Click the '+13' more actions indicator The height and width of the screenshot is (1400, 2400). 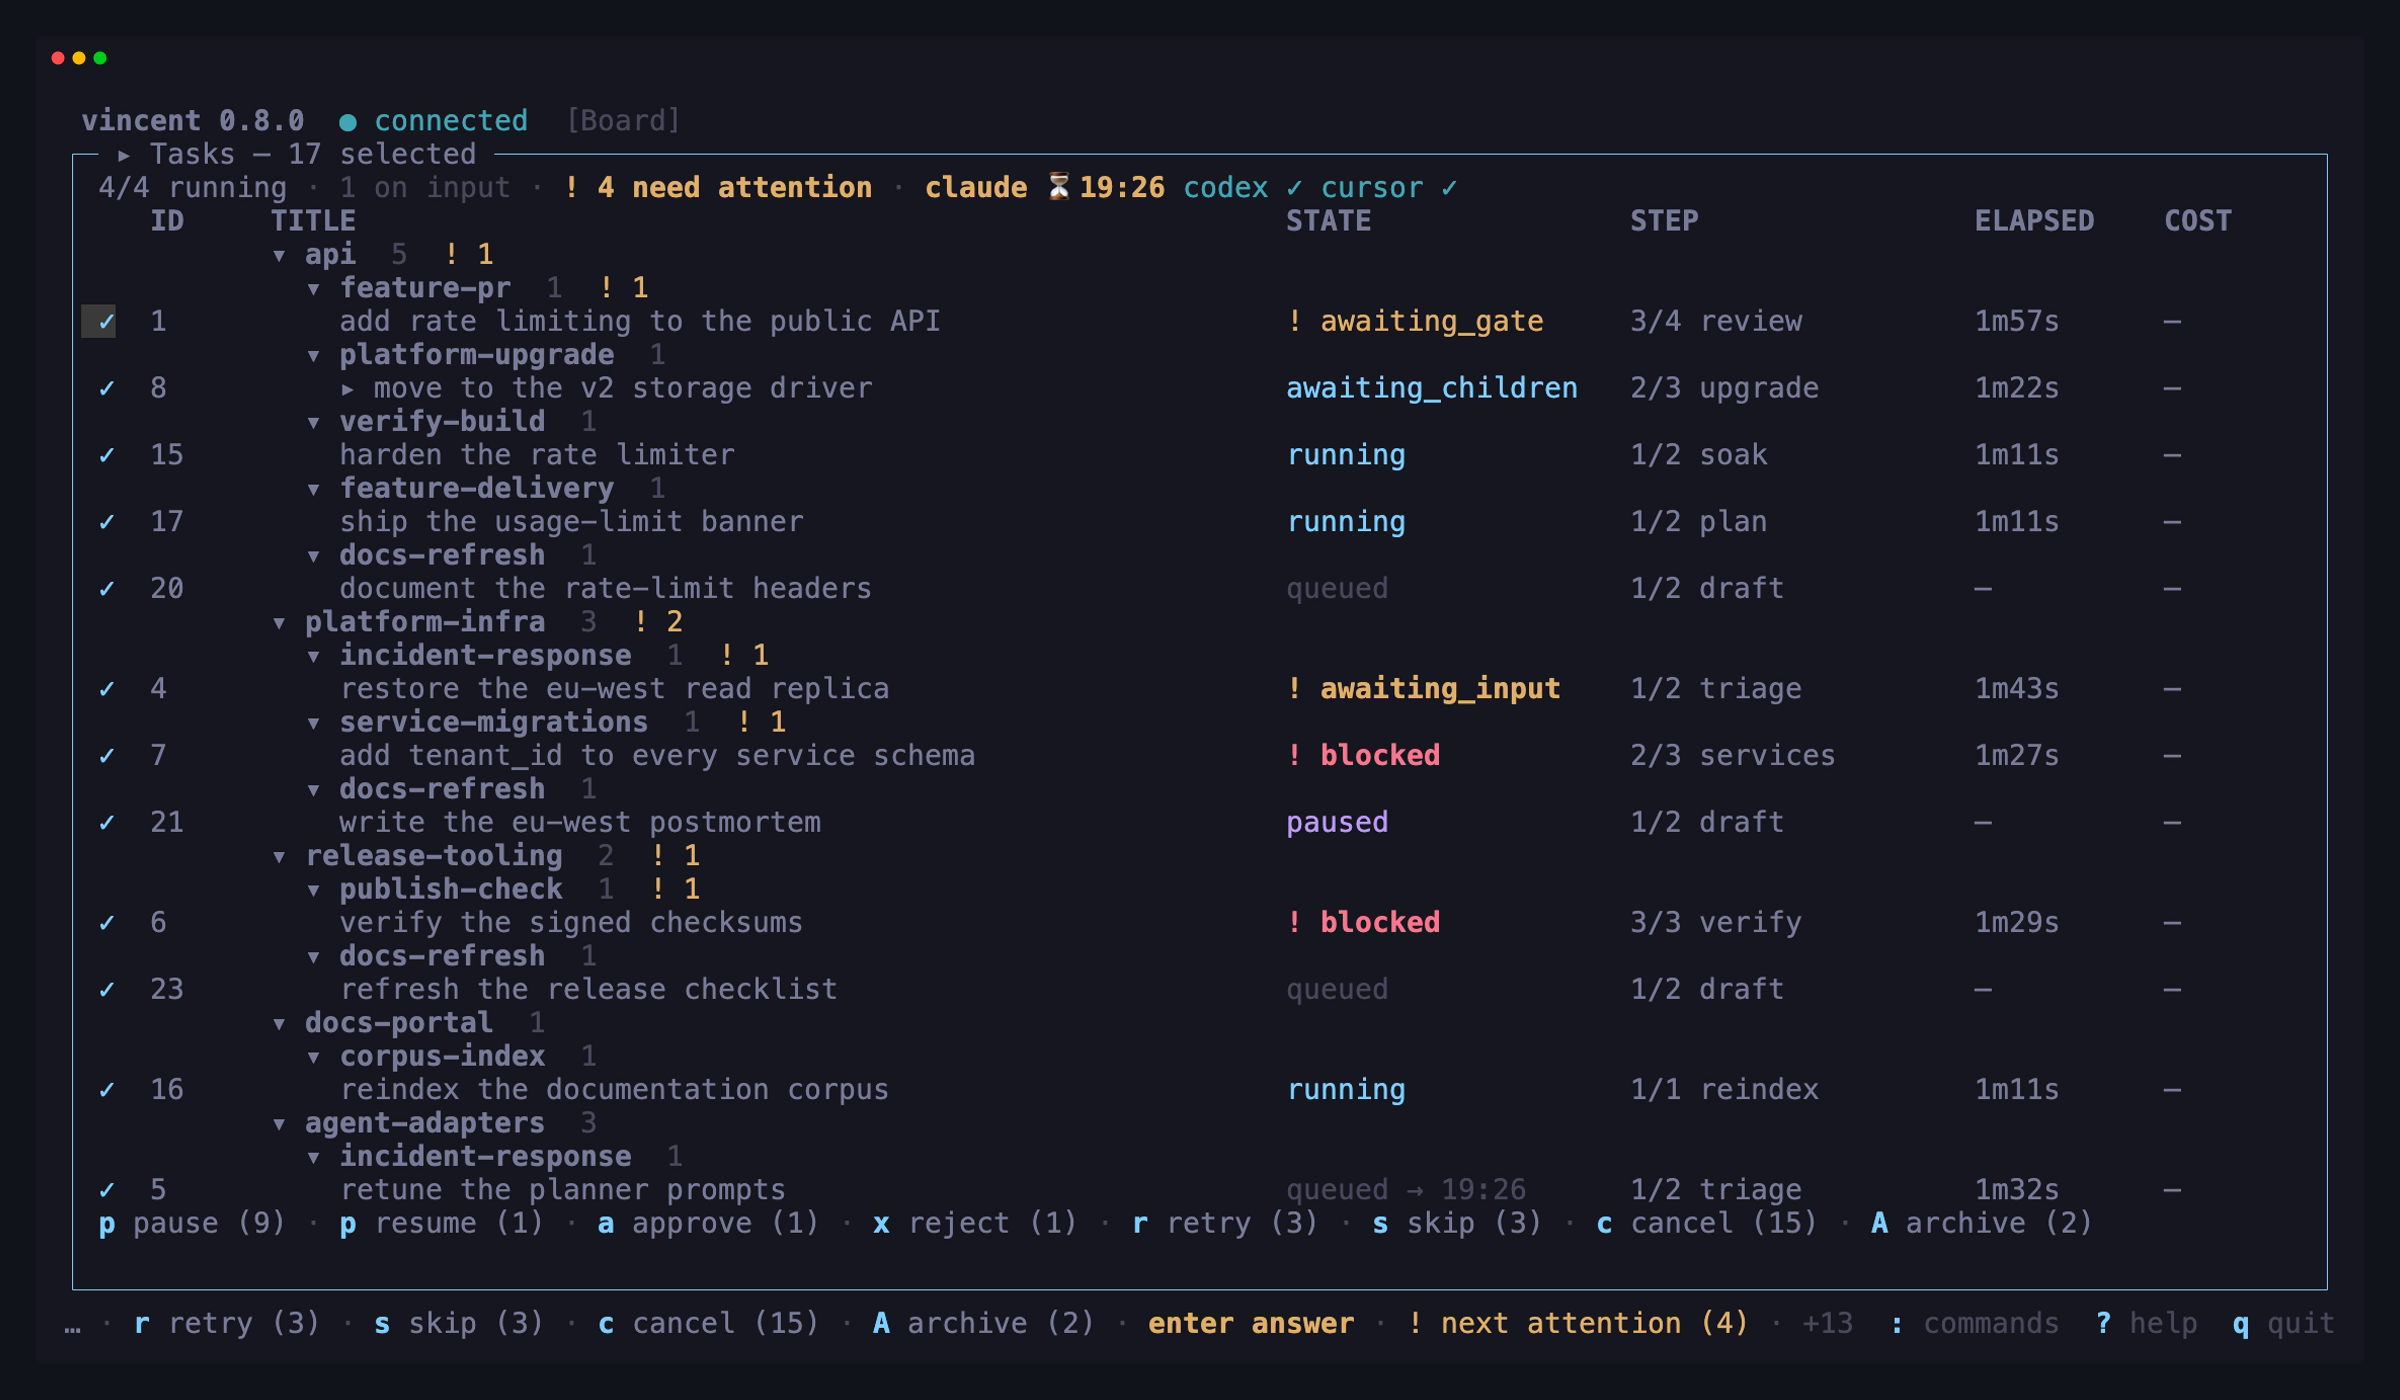(1827, 1323)
